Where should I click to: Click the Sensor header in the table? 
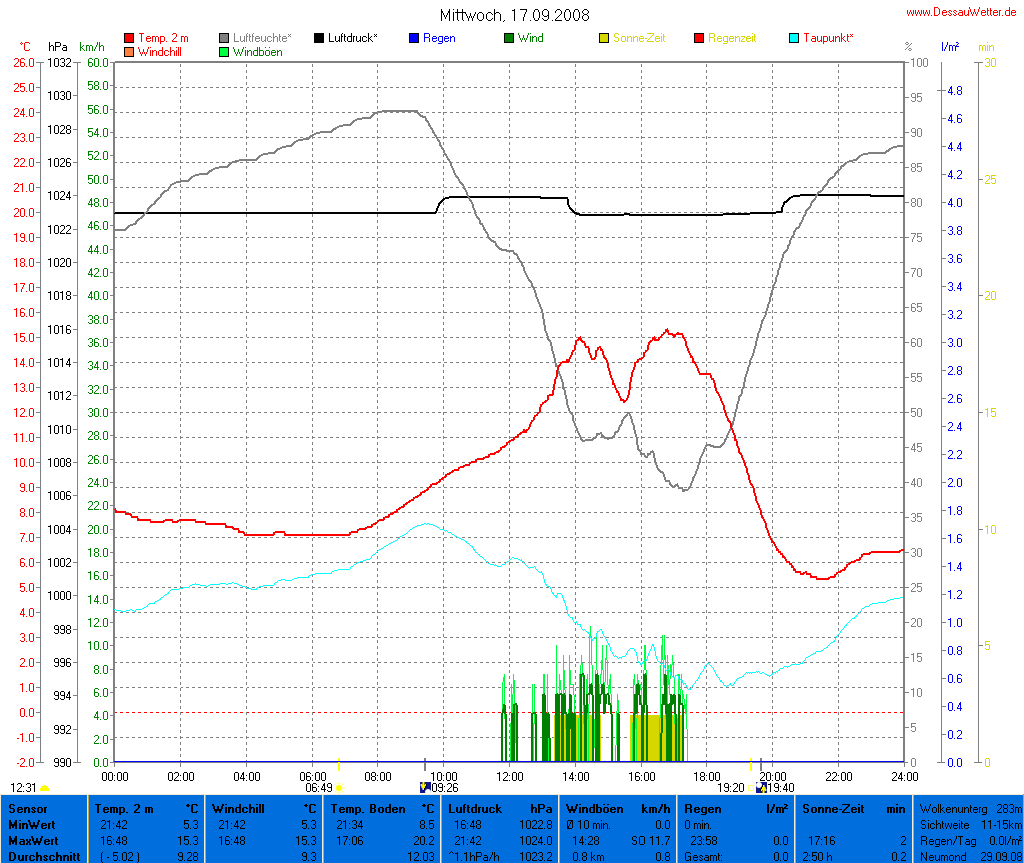pos(27,808)
